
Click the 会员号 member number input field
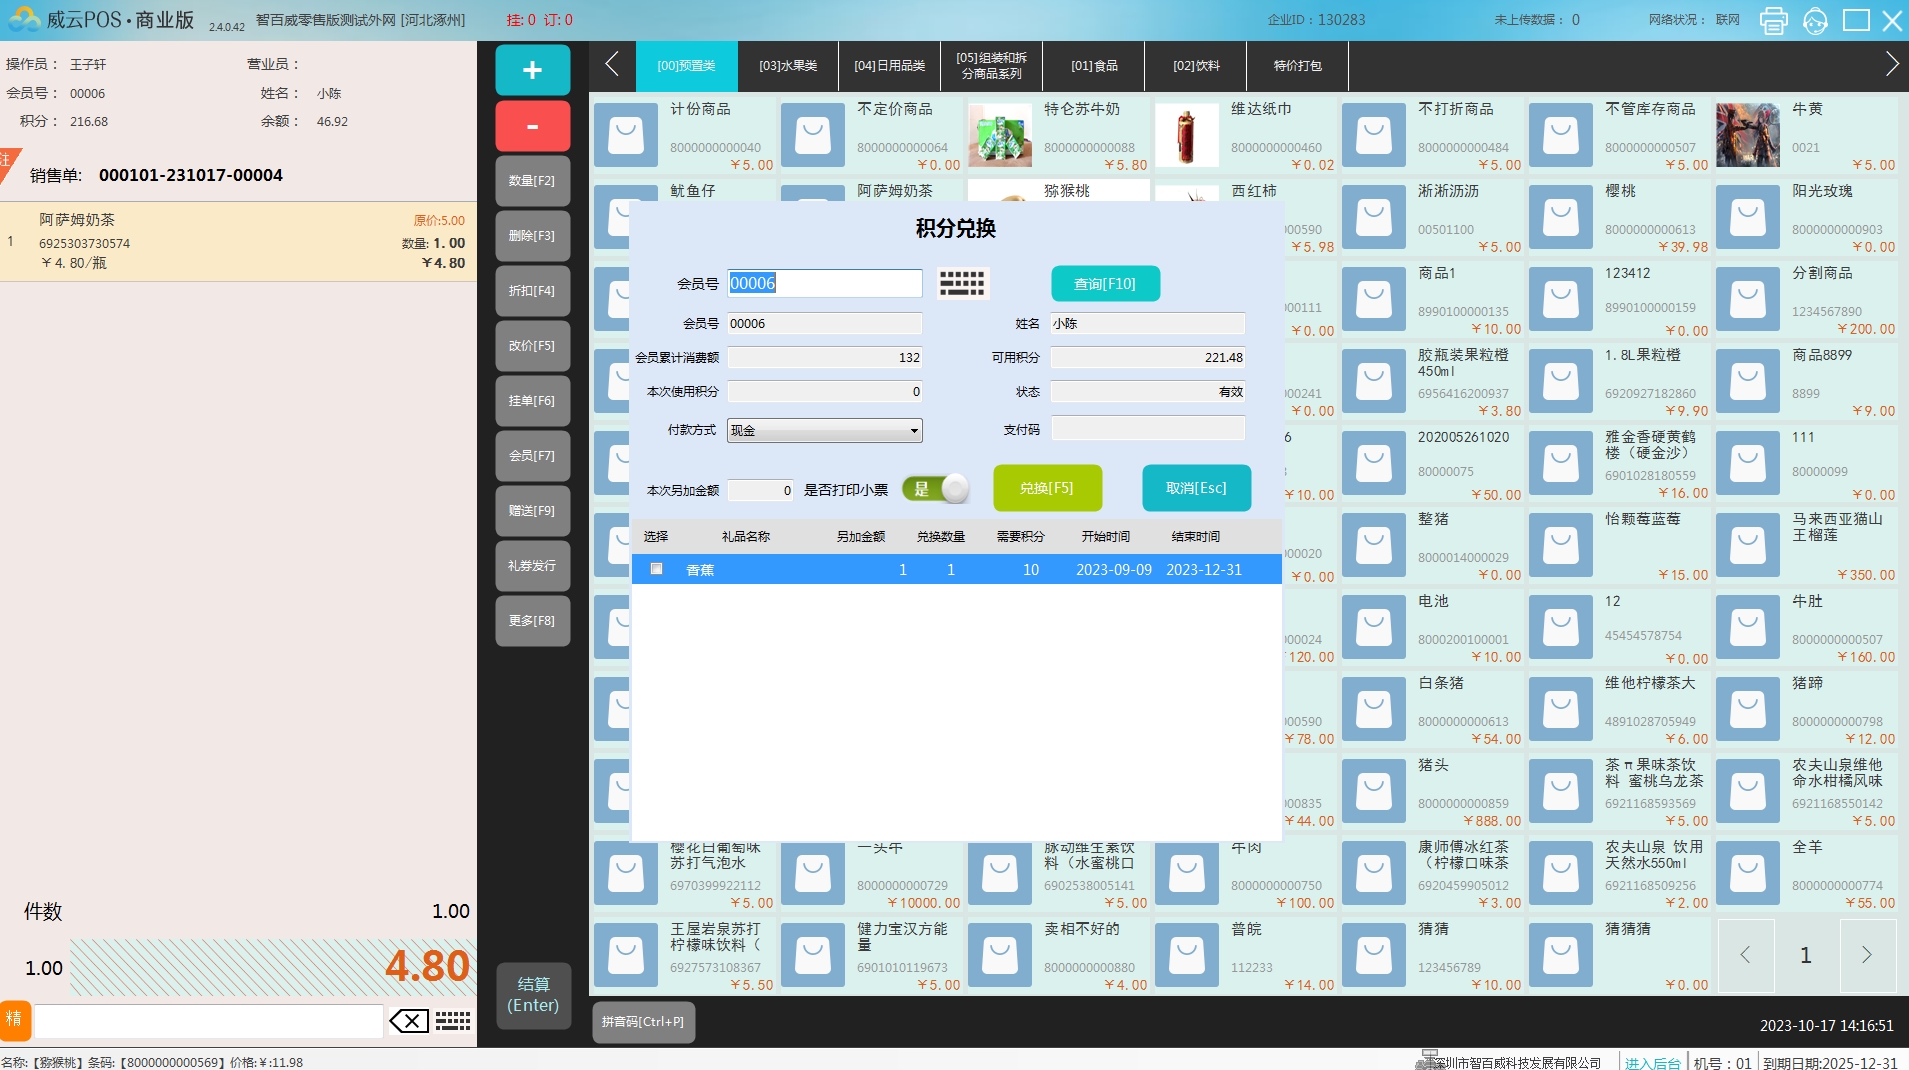pos(824,283)
